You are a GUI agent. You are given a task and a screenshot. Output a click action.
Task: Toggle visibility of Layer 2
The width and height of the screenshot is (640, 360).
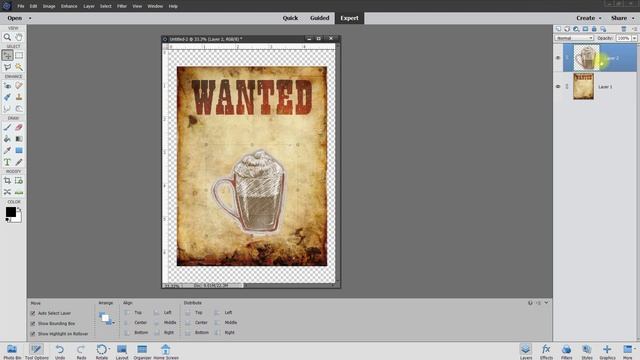coord(558,58)
